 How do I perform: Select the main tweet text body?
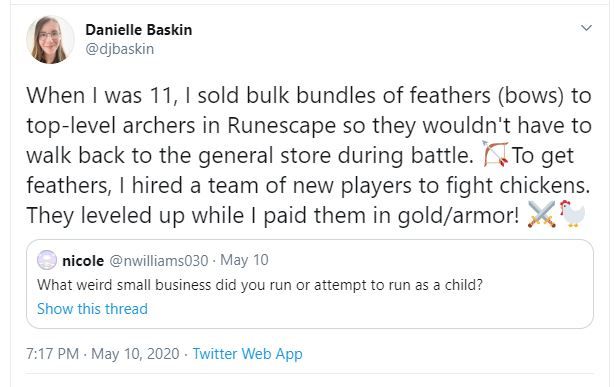point(309,156)
